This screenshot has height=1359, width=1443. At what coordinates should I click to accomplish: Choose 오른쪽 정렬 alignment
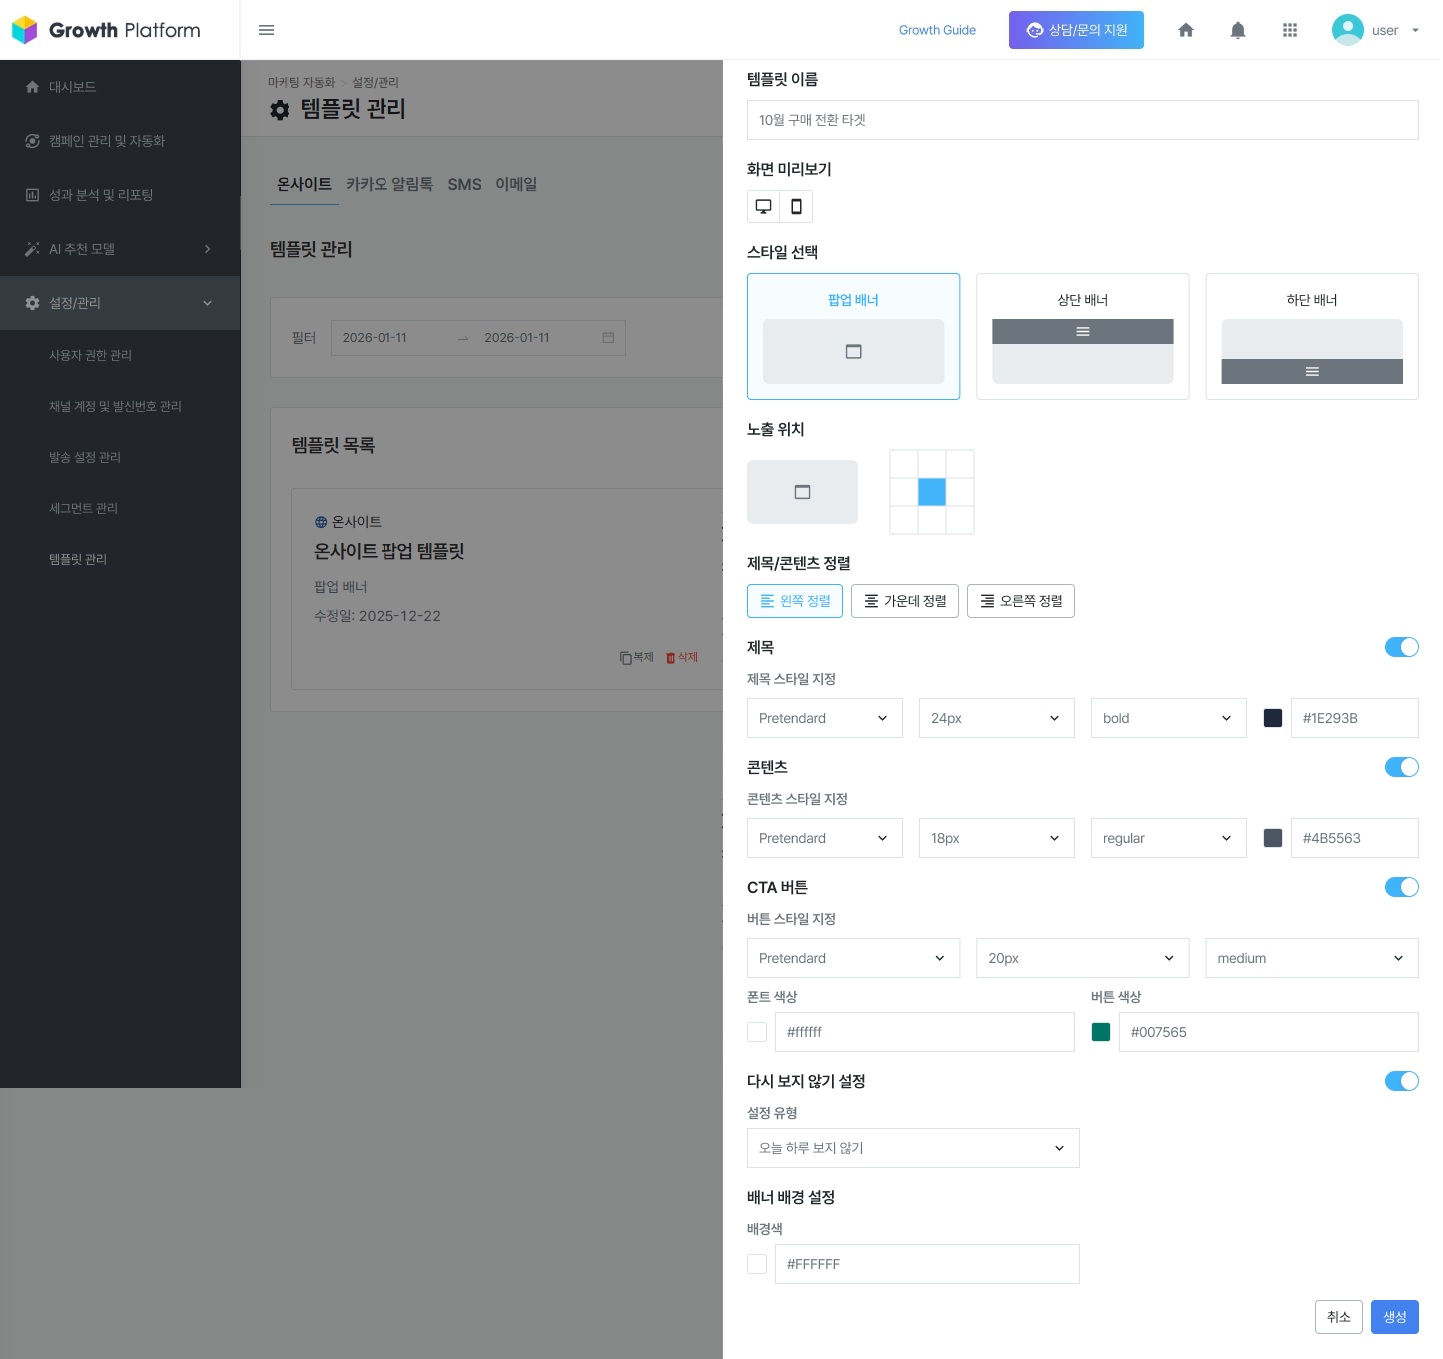click(x=1020, y=601)
